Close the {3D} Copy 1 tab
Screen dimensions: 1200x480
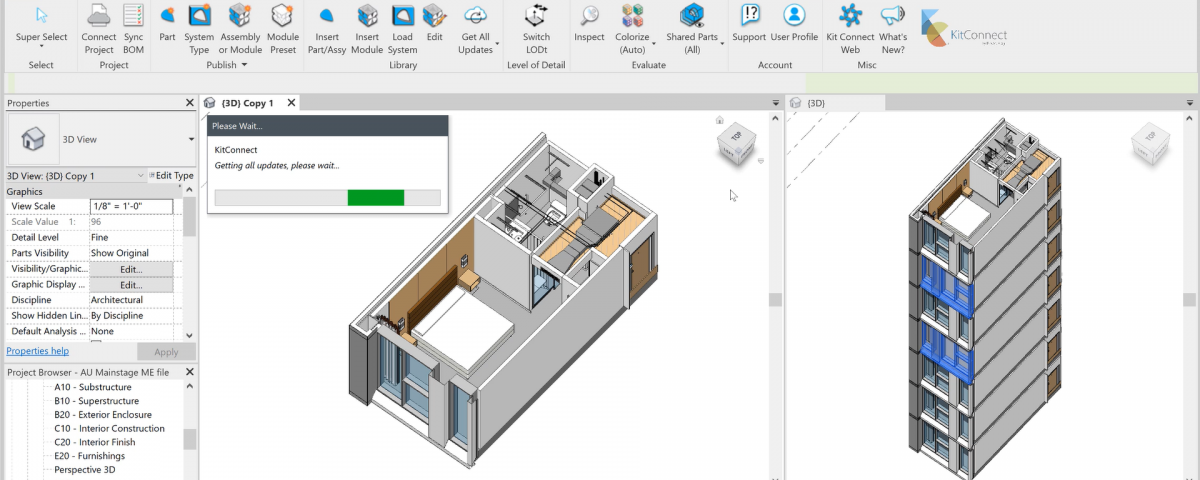pos(292,103)
